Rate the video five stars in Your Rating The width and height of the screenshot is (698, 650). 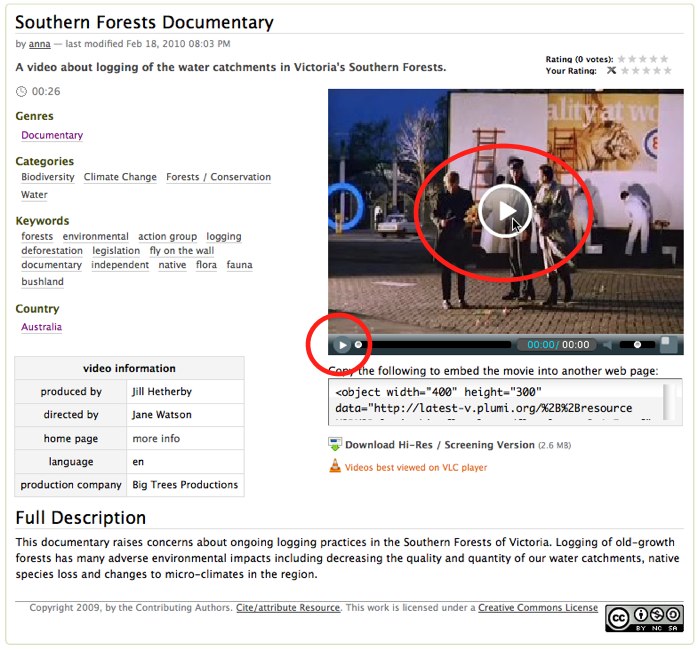[667, 71]
